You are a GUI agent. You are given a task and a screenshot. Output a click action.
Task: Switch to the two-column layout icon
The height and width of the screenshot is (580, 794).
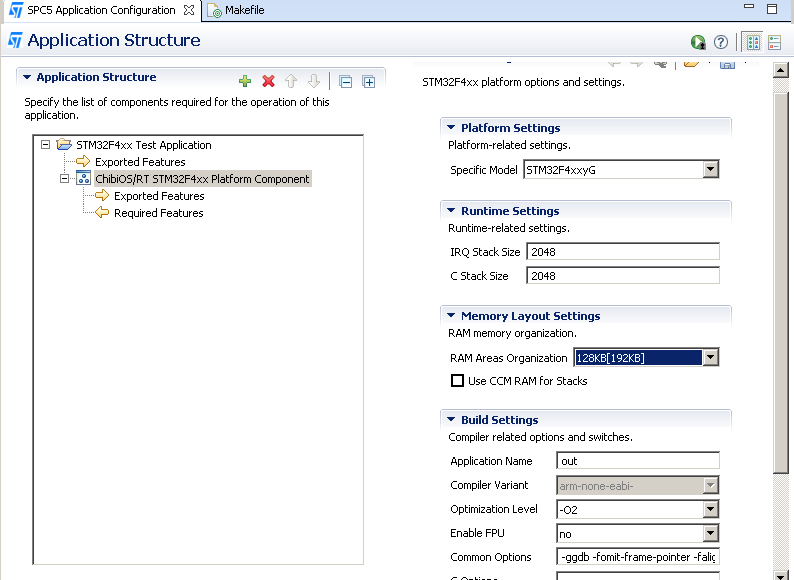753,42
